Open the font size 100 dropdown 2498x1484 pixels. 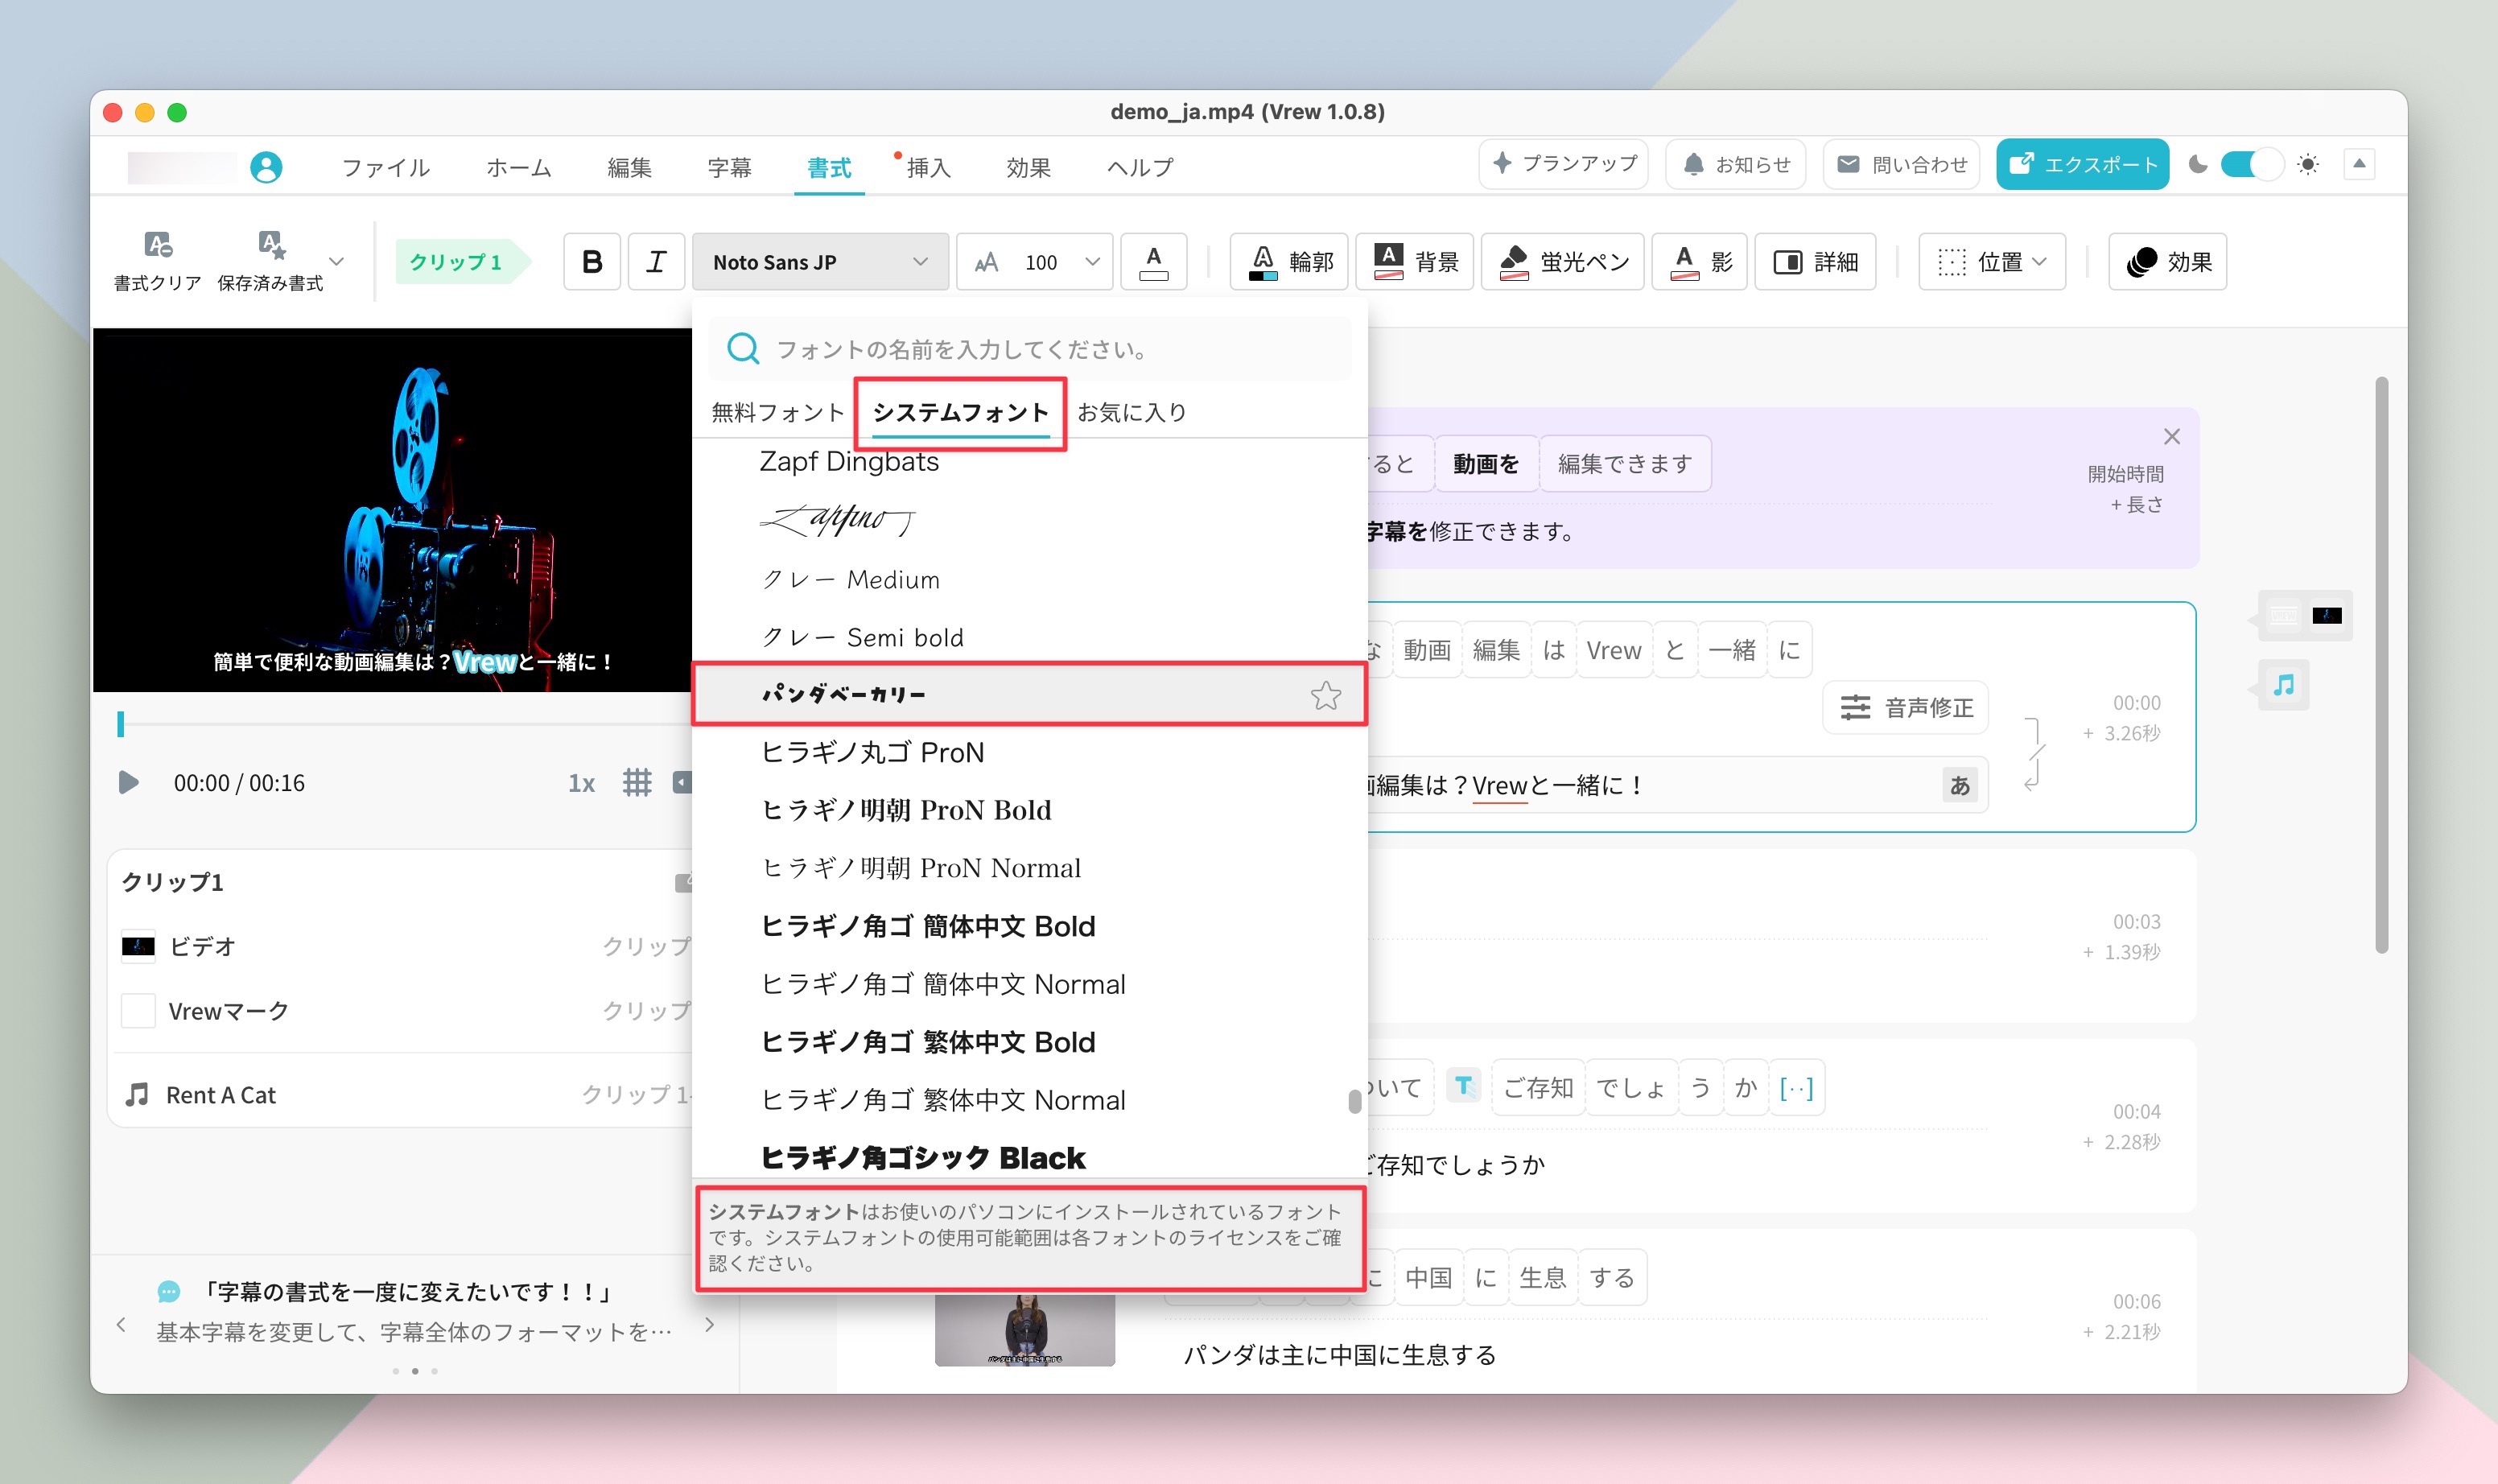[x=1034, y=262]
